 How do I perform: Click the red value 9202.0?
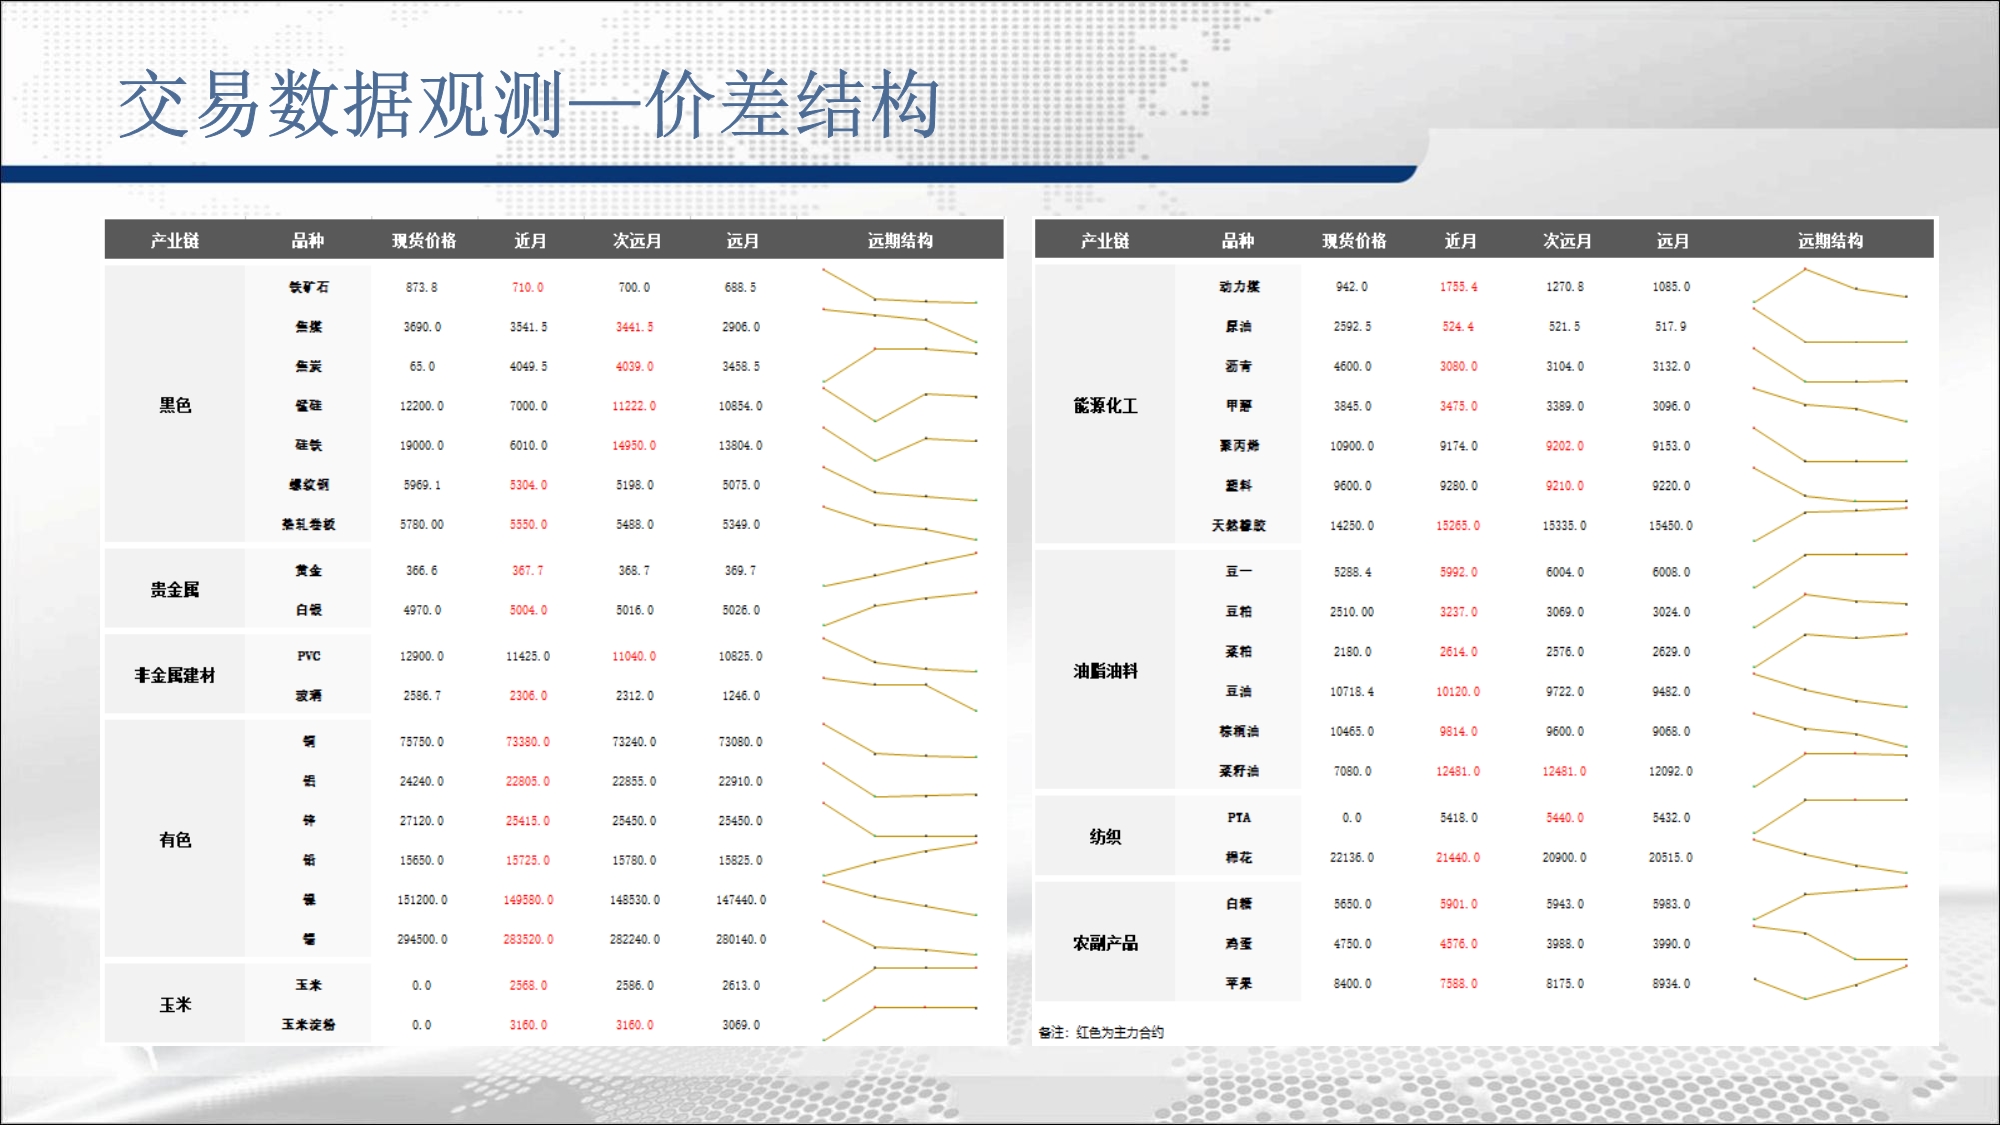tap(1565, 446)
